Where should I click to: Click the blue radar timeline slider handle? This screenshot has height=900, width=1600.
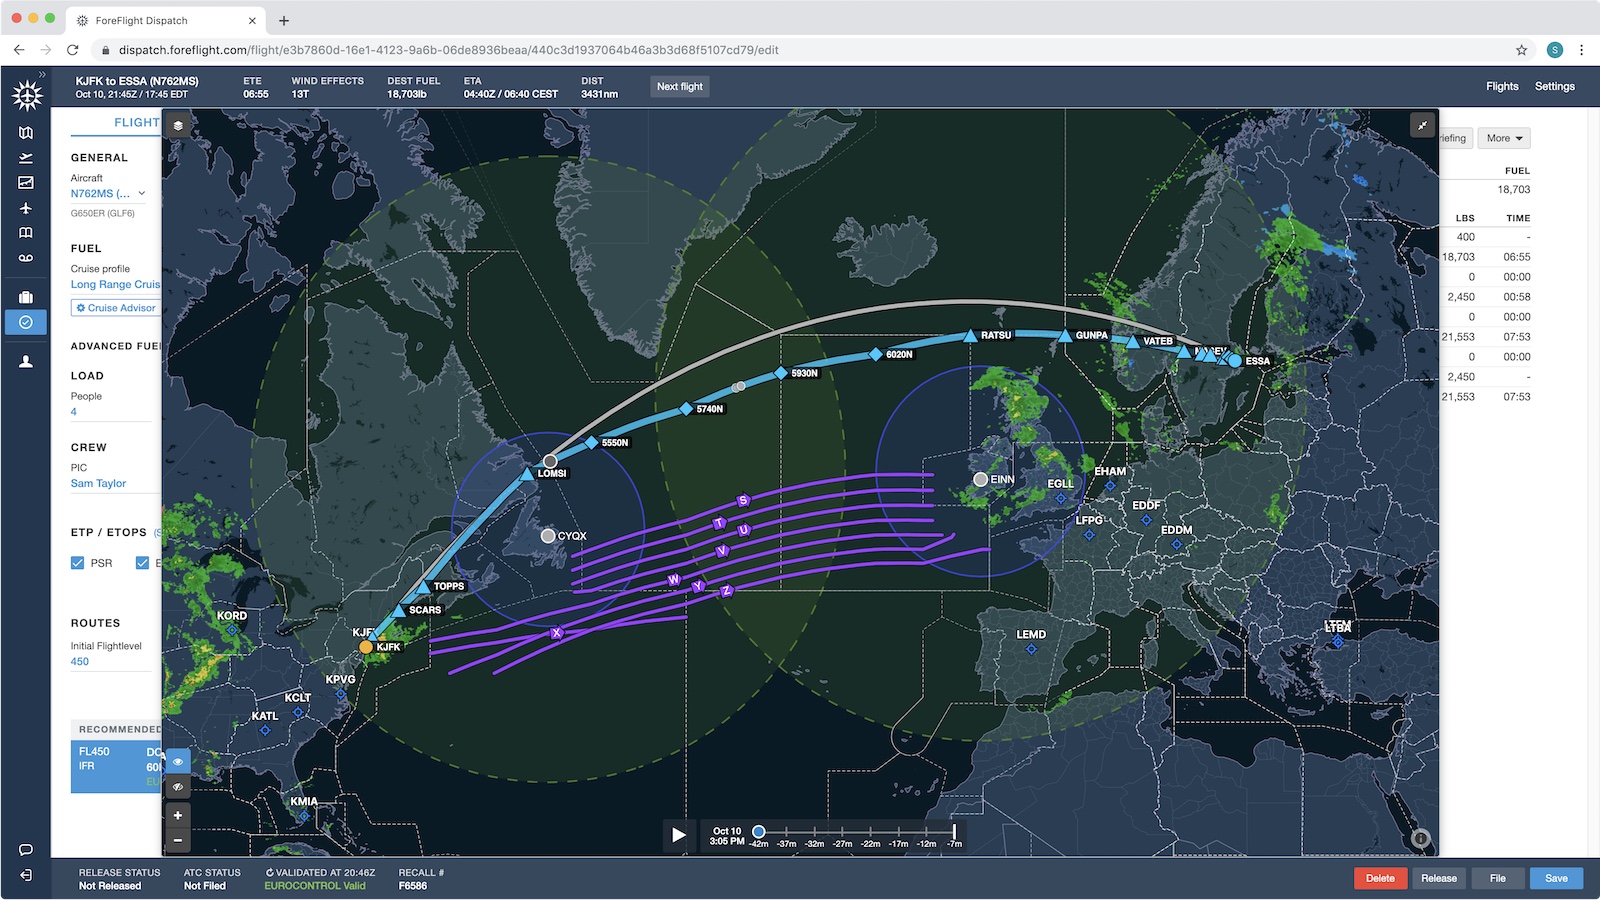pyautogui.click(x=759, y=831)
